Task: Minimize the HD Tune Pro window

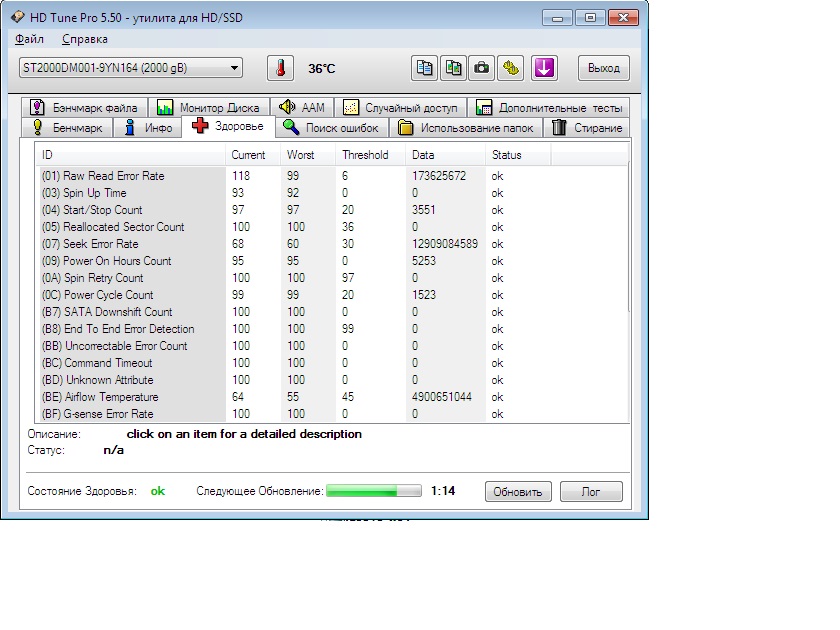Action: pyautogui.click(x=558, y=18)
